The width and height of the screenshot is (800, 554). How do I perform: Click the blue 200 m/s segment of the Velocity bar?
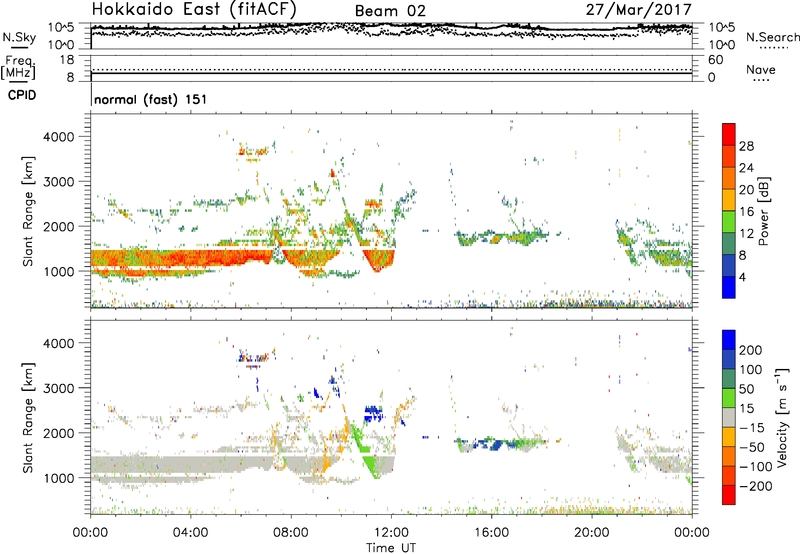click(x=729, y=340)
